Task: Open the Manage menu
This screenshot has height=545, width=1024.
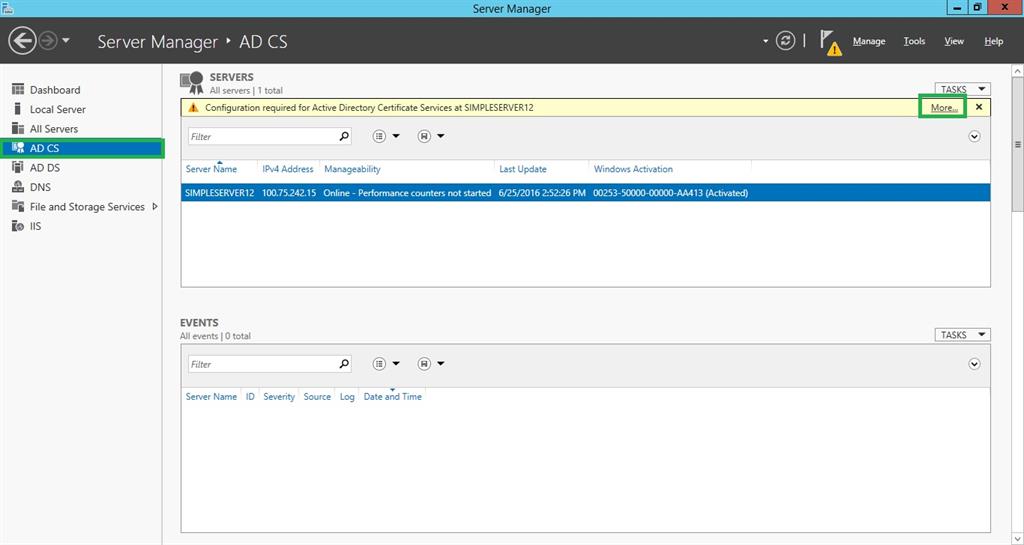Action: (x=869, y=41)
